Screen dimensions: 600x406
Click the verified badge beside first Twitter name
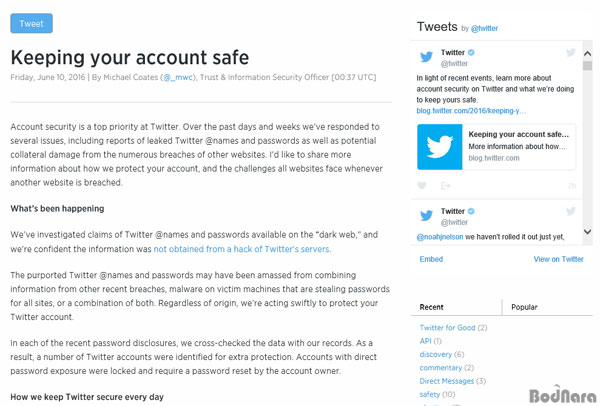(471, 52)
